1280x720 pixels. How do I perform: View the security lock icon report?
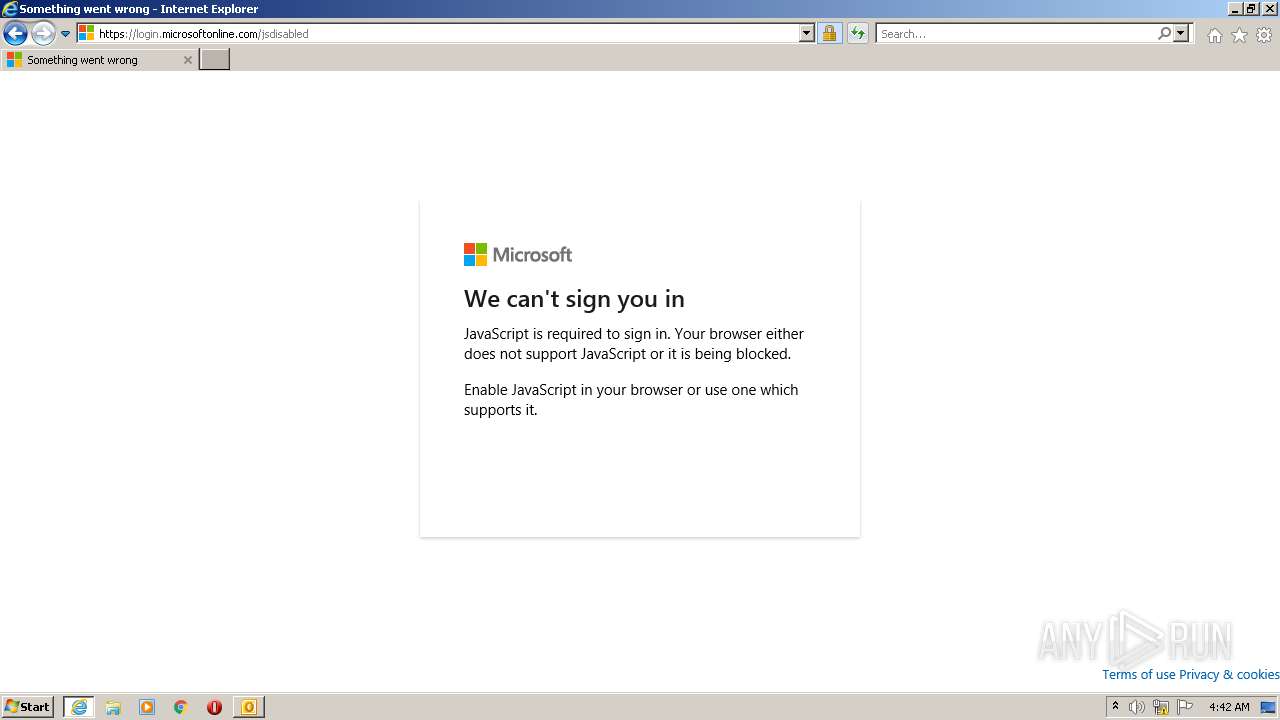click(x=829, y=33)
